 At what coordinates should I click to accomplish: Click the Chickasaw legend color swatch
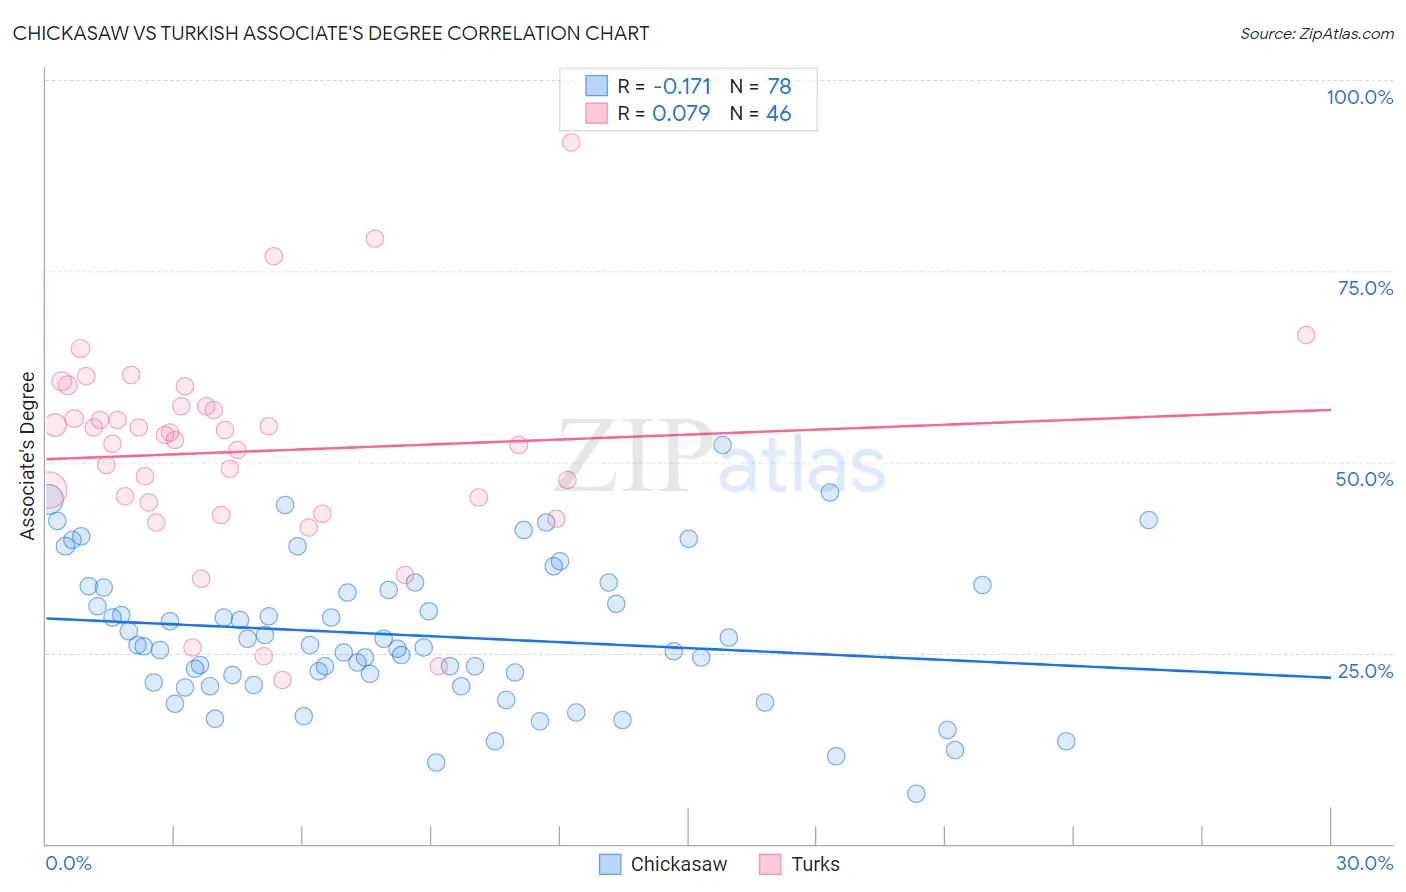tap(610, 864)
